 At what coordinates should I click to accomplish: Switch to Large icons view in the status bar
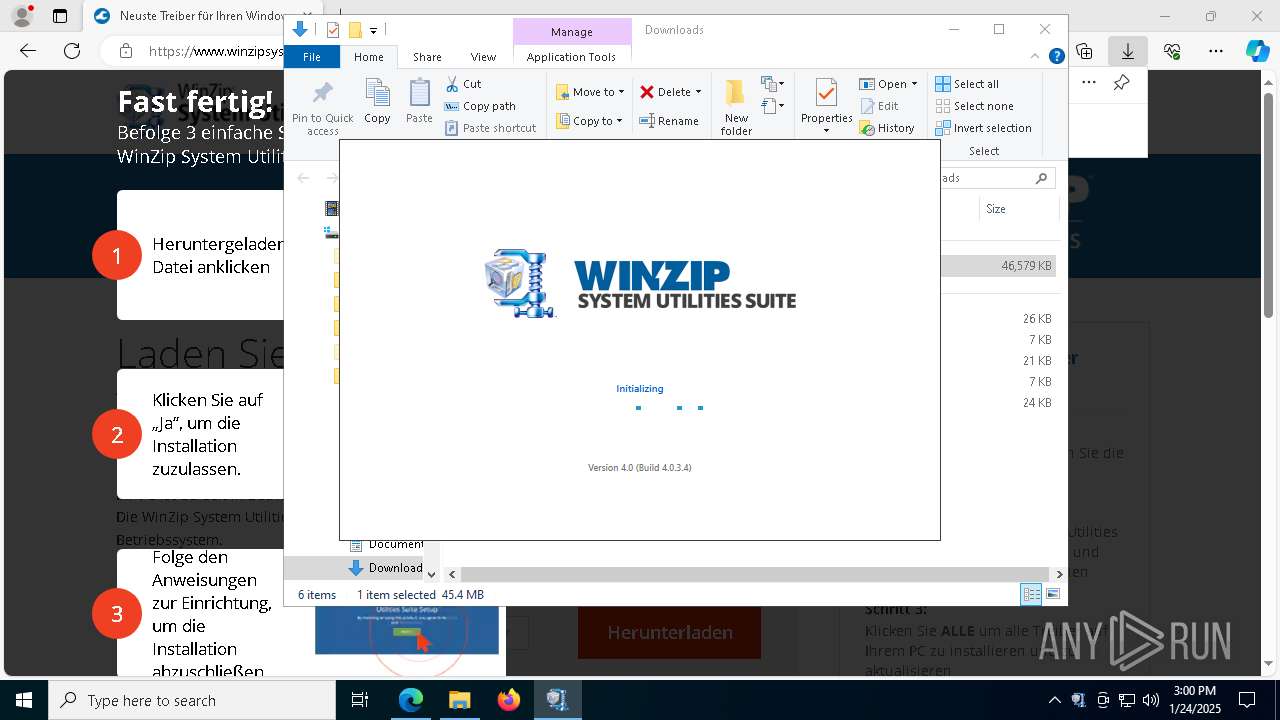point(1052,595)
